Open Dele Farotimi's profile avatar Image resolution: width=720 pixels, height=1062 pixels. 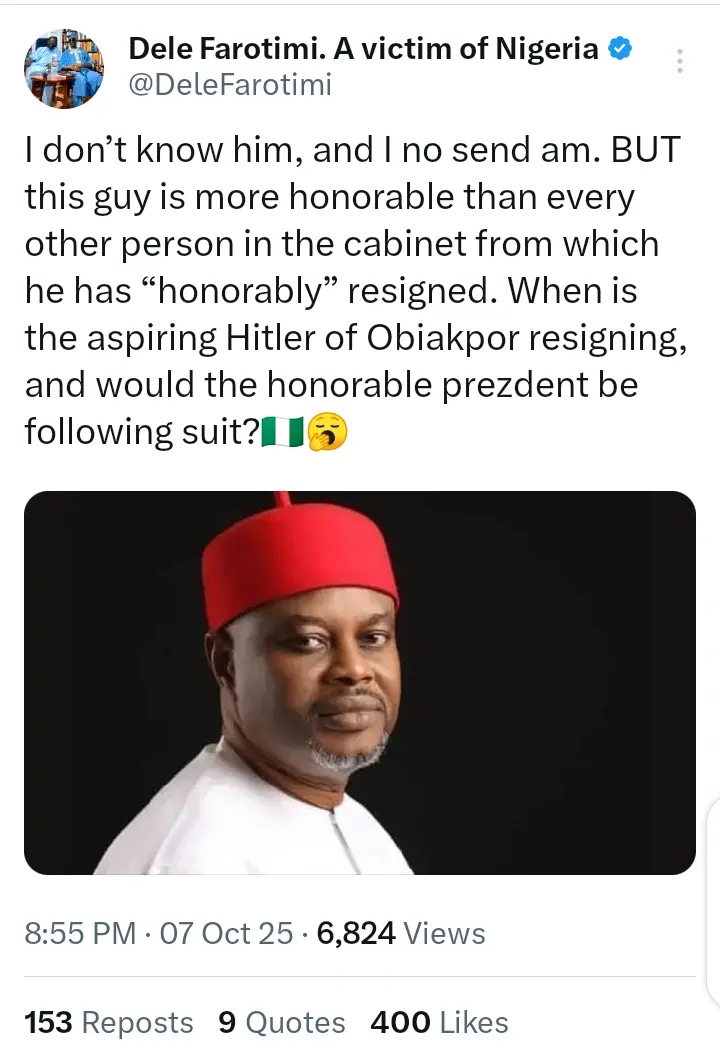pyautogui.click(x=64, y=68)
